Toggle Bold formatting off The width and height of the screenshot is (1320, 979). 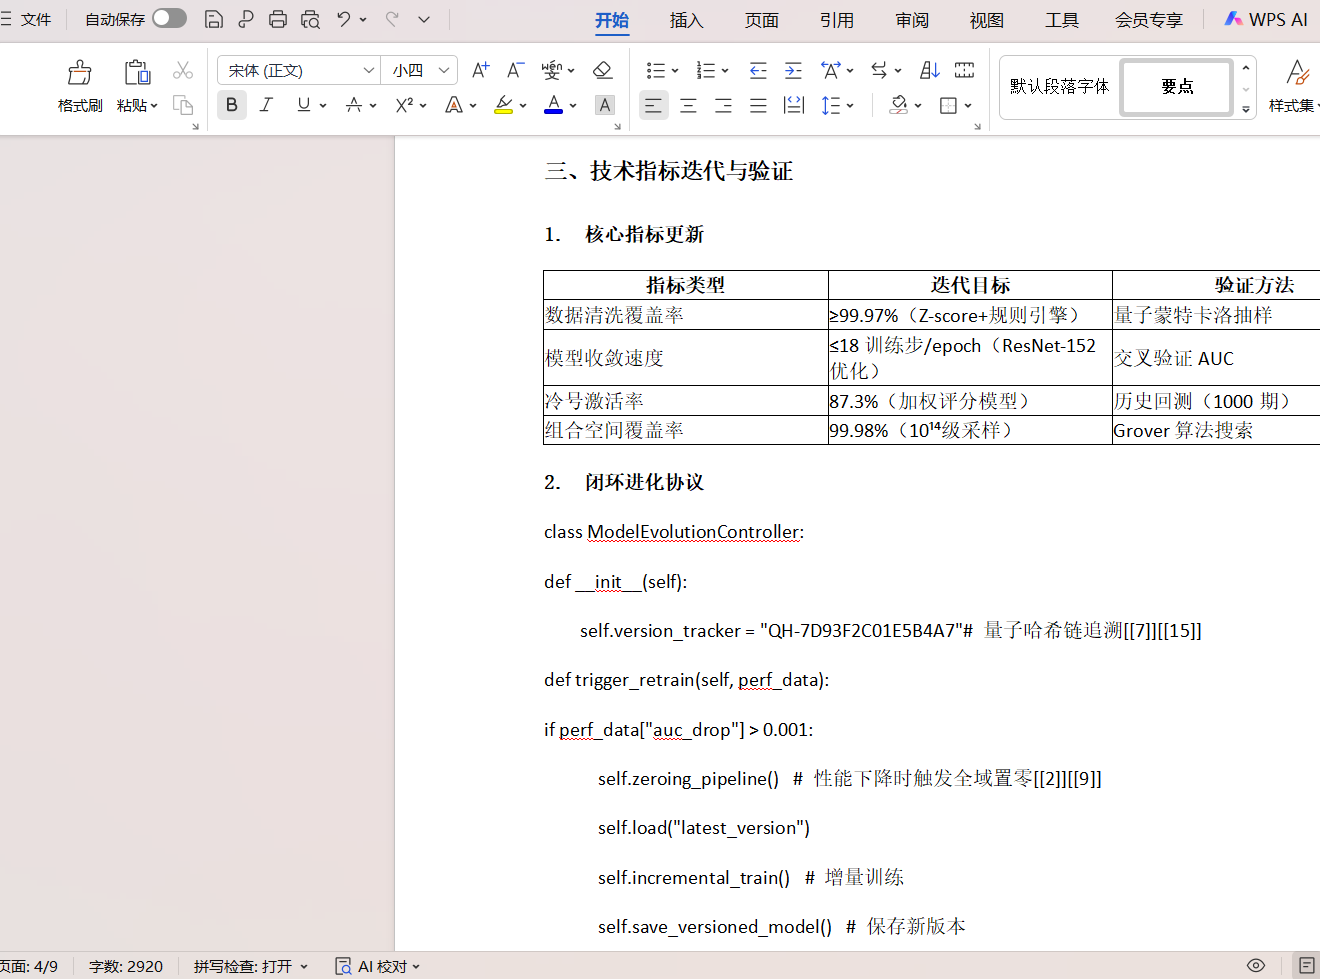point(231,104)
